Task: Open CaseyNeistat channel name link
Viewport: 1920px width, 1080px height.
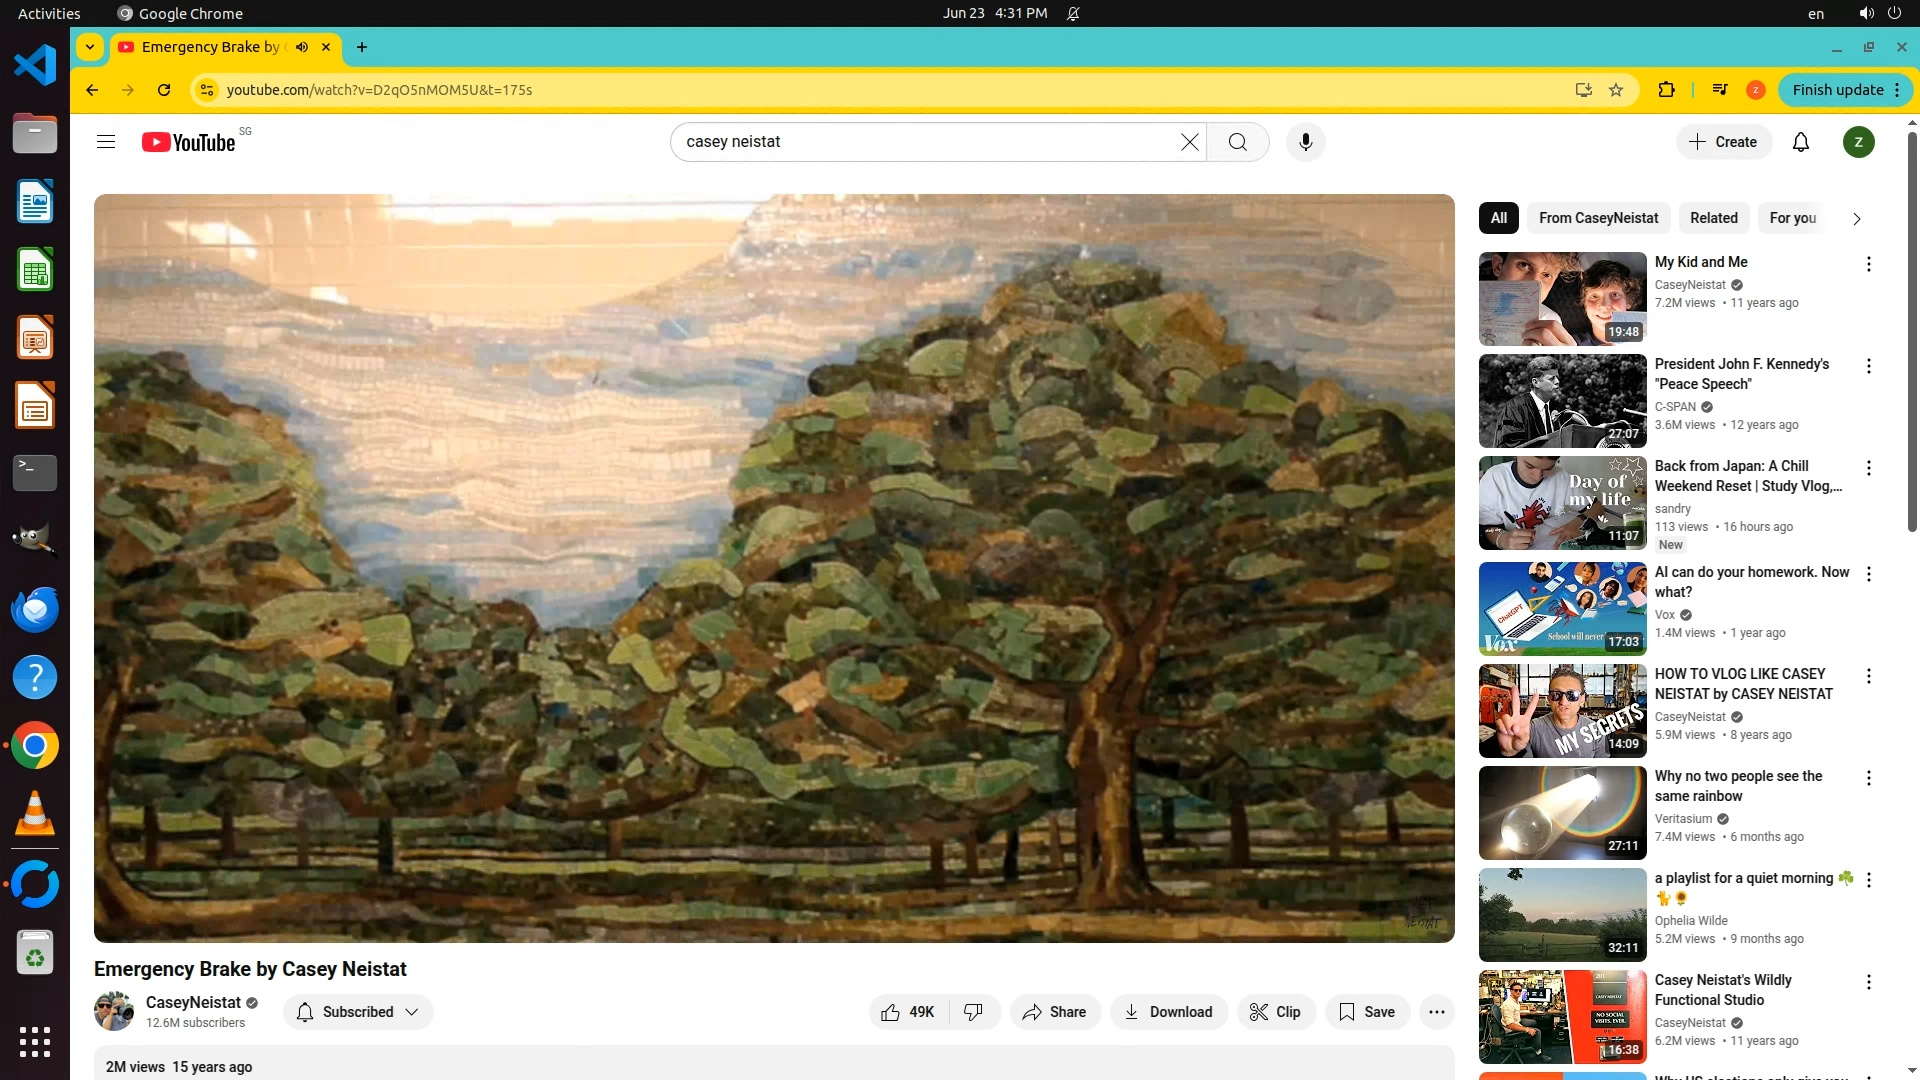Action: 193,1002
